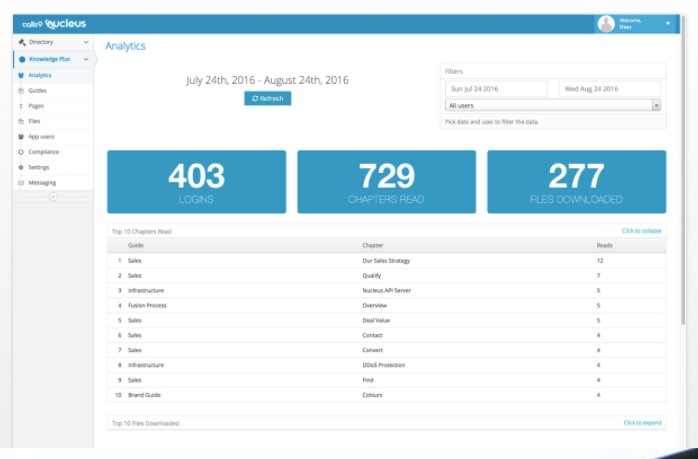Click the Files sidebar icon

[x=21, y=121]
